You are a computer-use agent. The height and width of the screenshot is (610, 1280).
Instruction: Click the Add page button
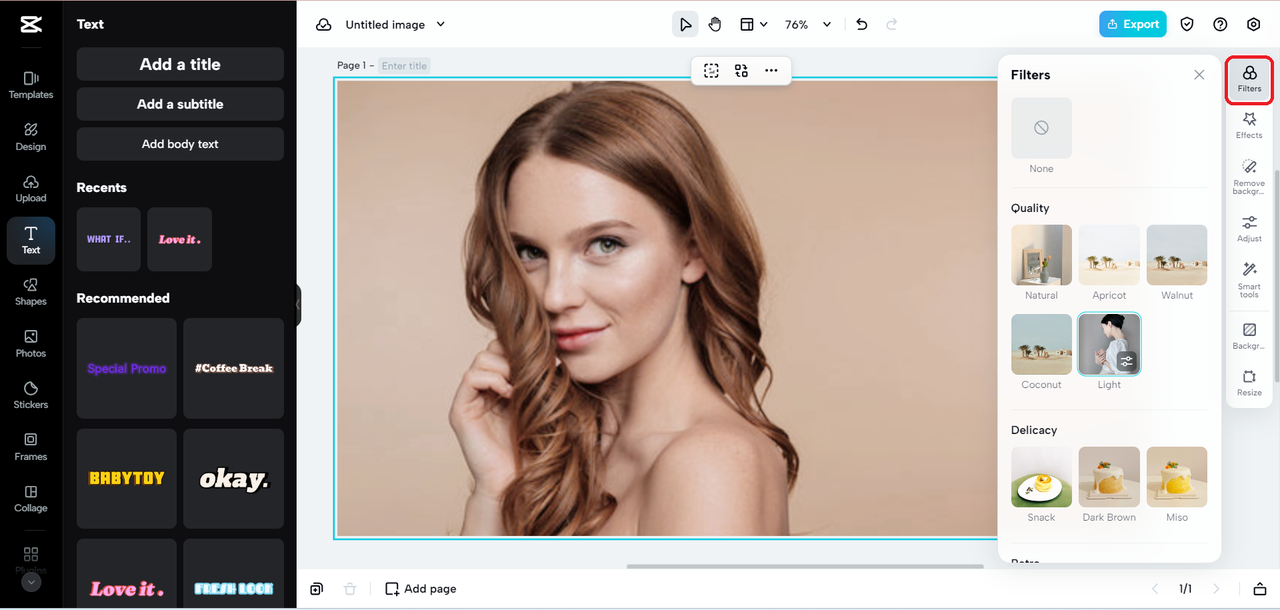click(421, 589)
